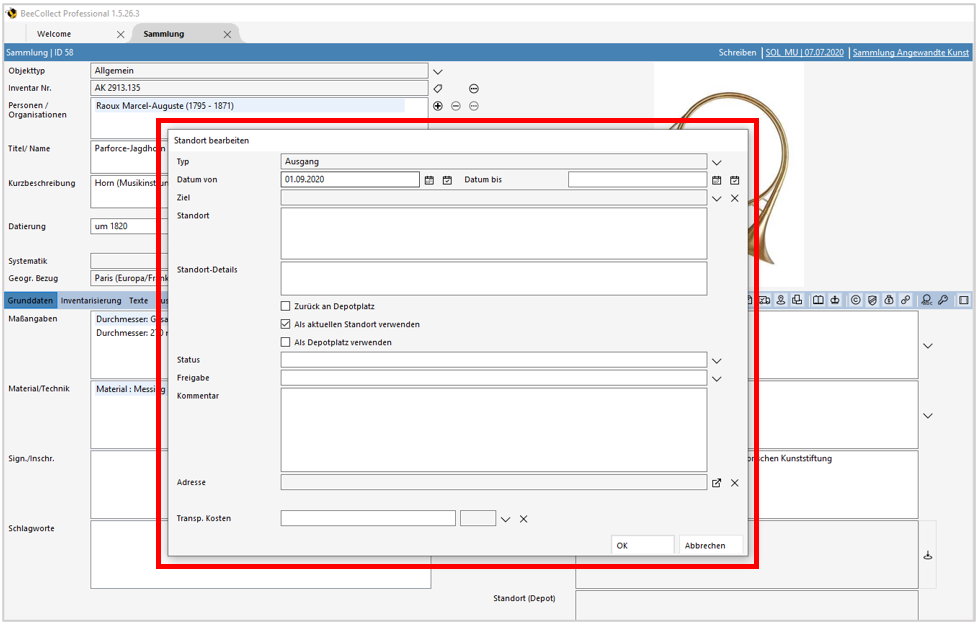Open the Inventarisierung tab
Image resolution: width=980 pixels, height=626 pixels.
click(x=91, y=300)
